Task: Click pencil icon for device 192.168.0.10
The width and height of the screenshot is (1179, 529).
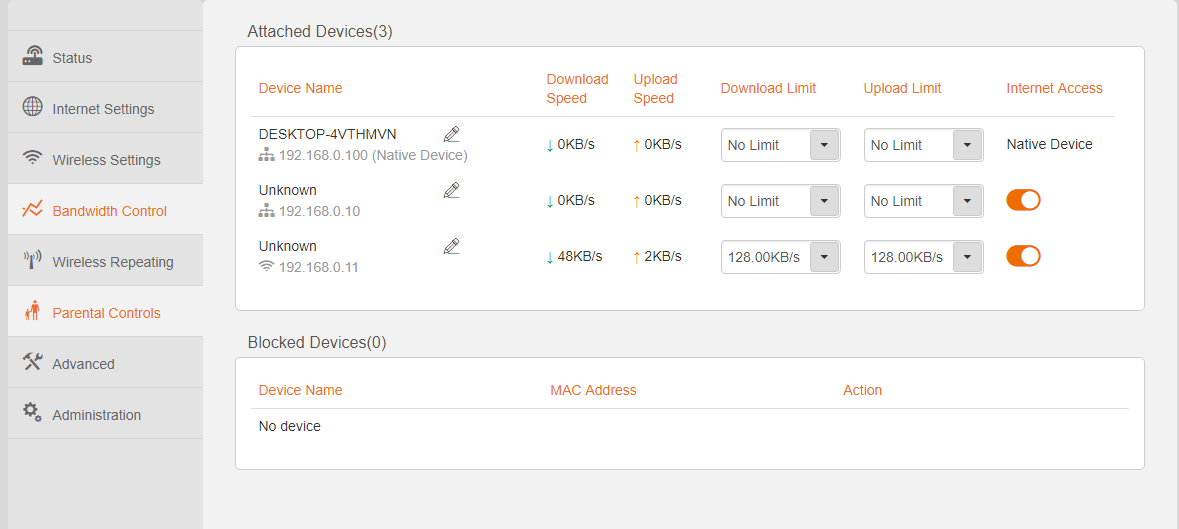Action: click(451, 190)
